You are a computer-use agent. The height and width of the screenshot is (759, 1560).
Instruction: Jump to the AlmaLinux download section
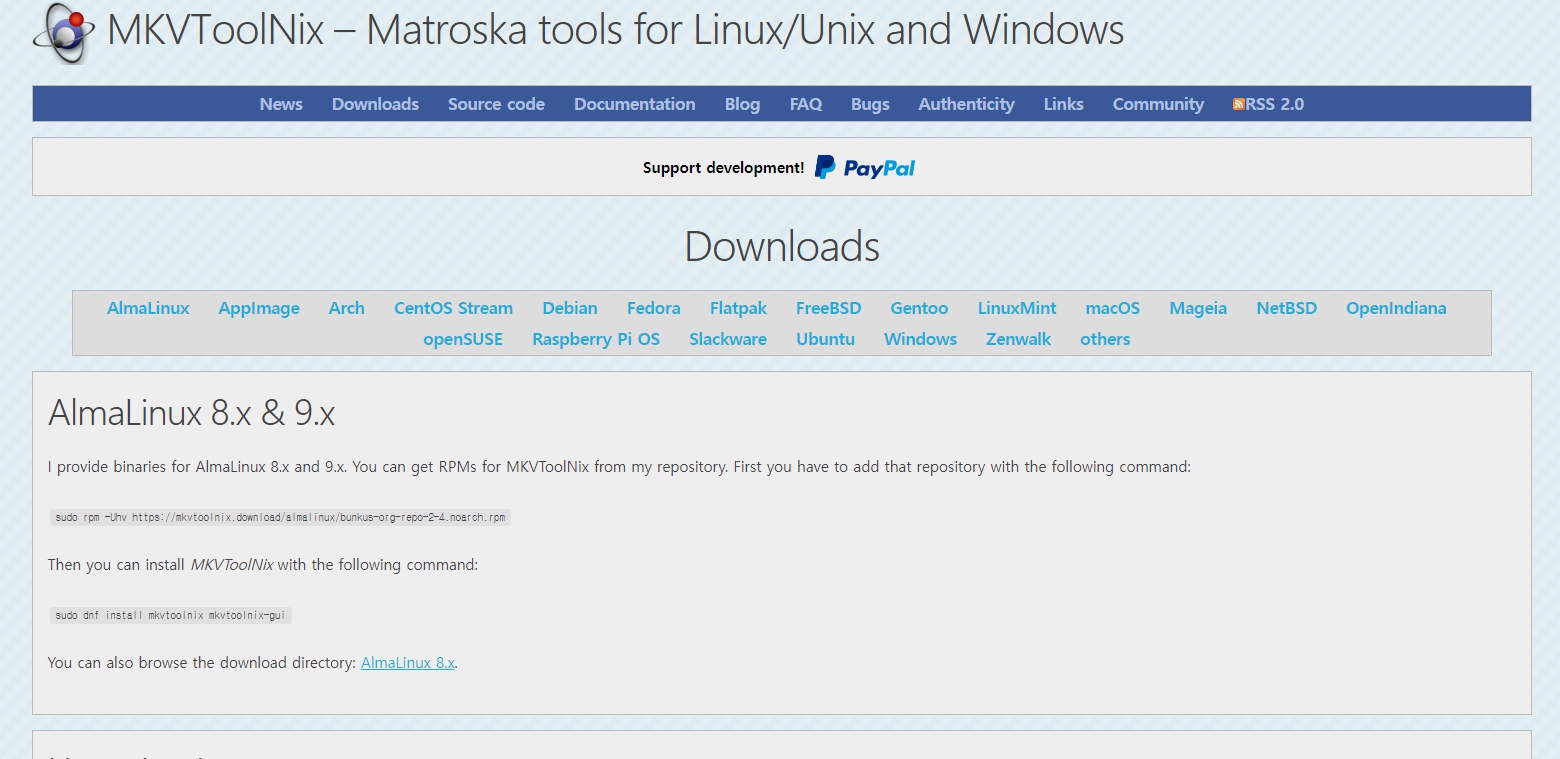tap(148, 308)
